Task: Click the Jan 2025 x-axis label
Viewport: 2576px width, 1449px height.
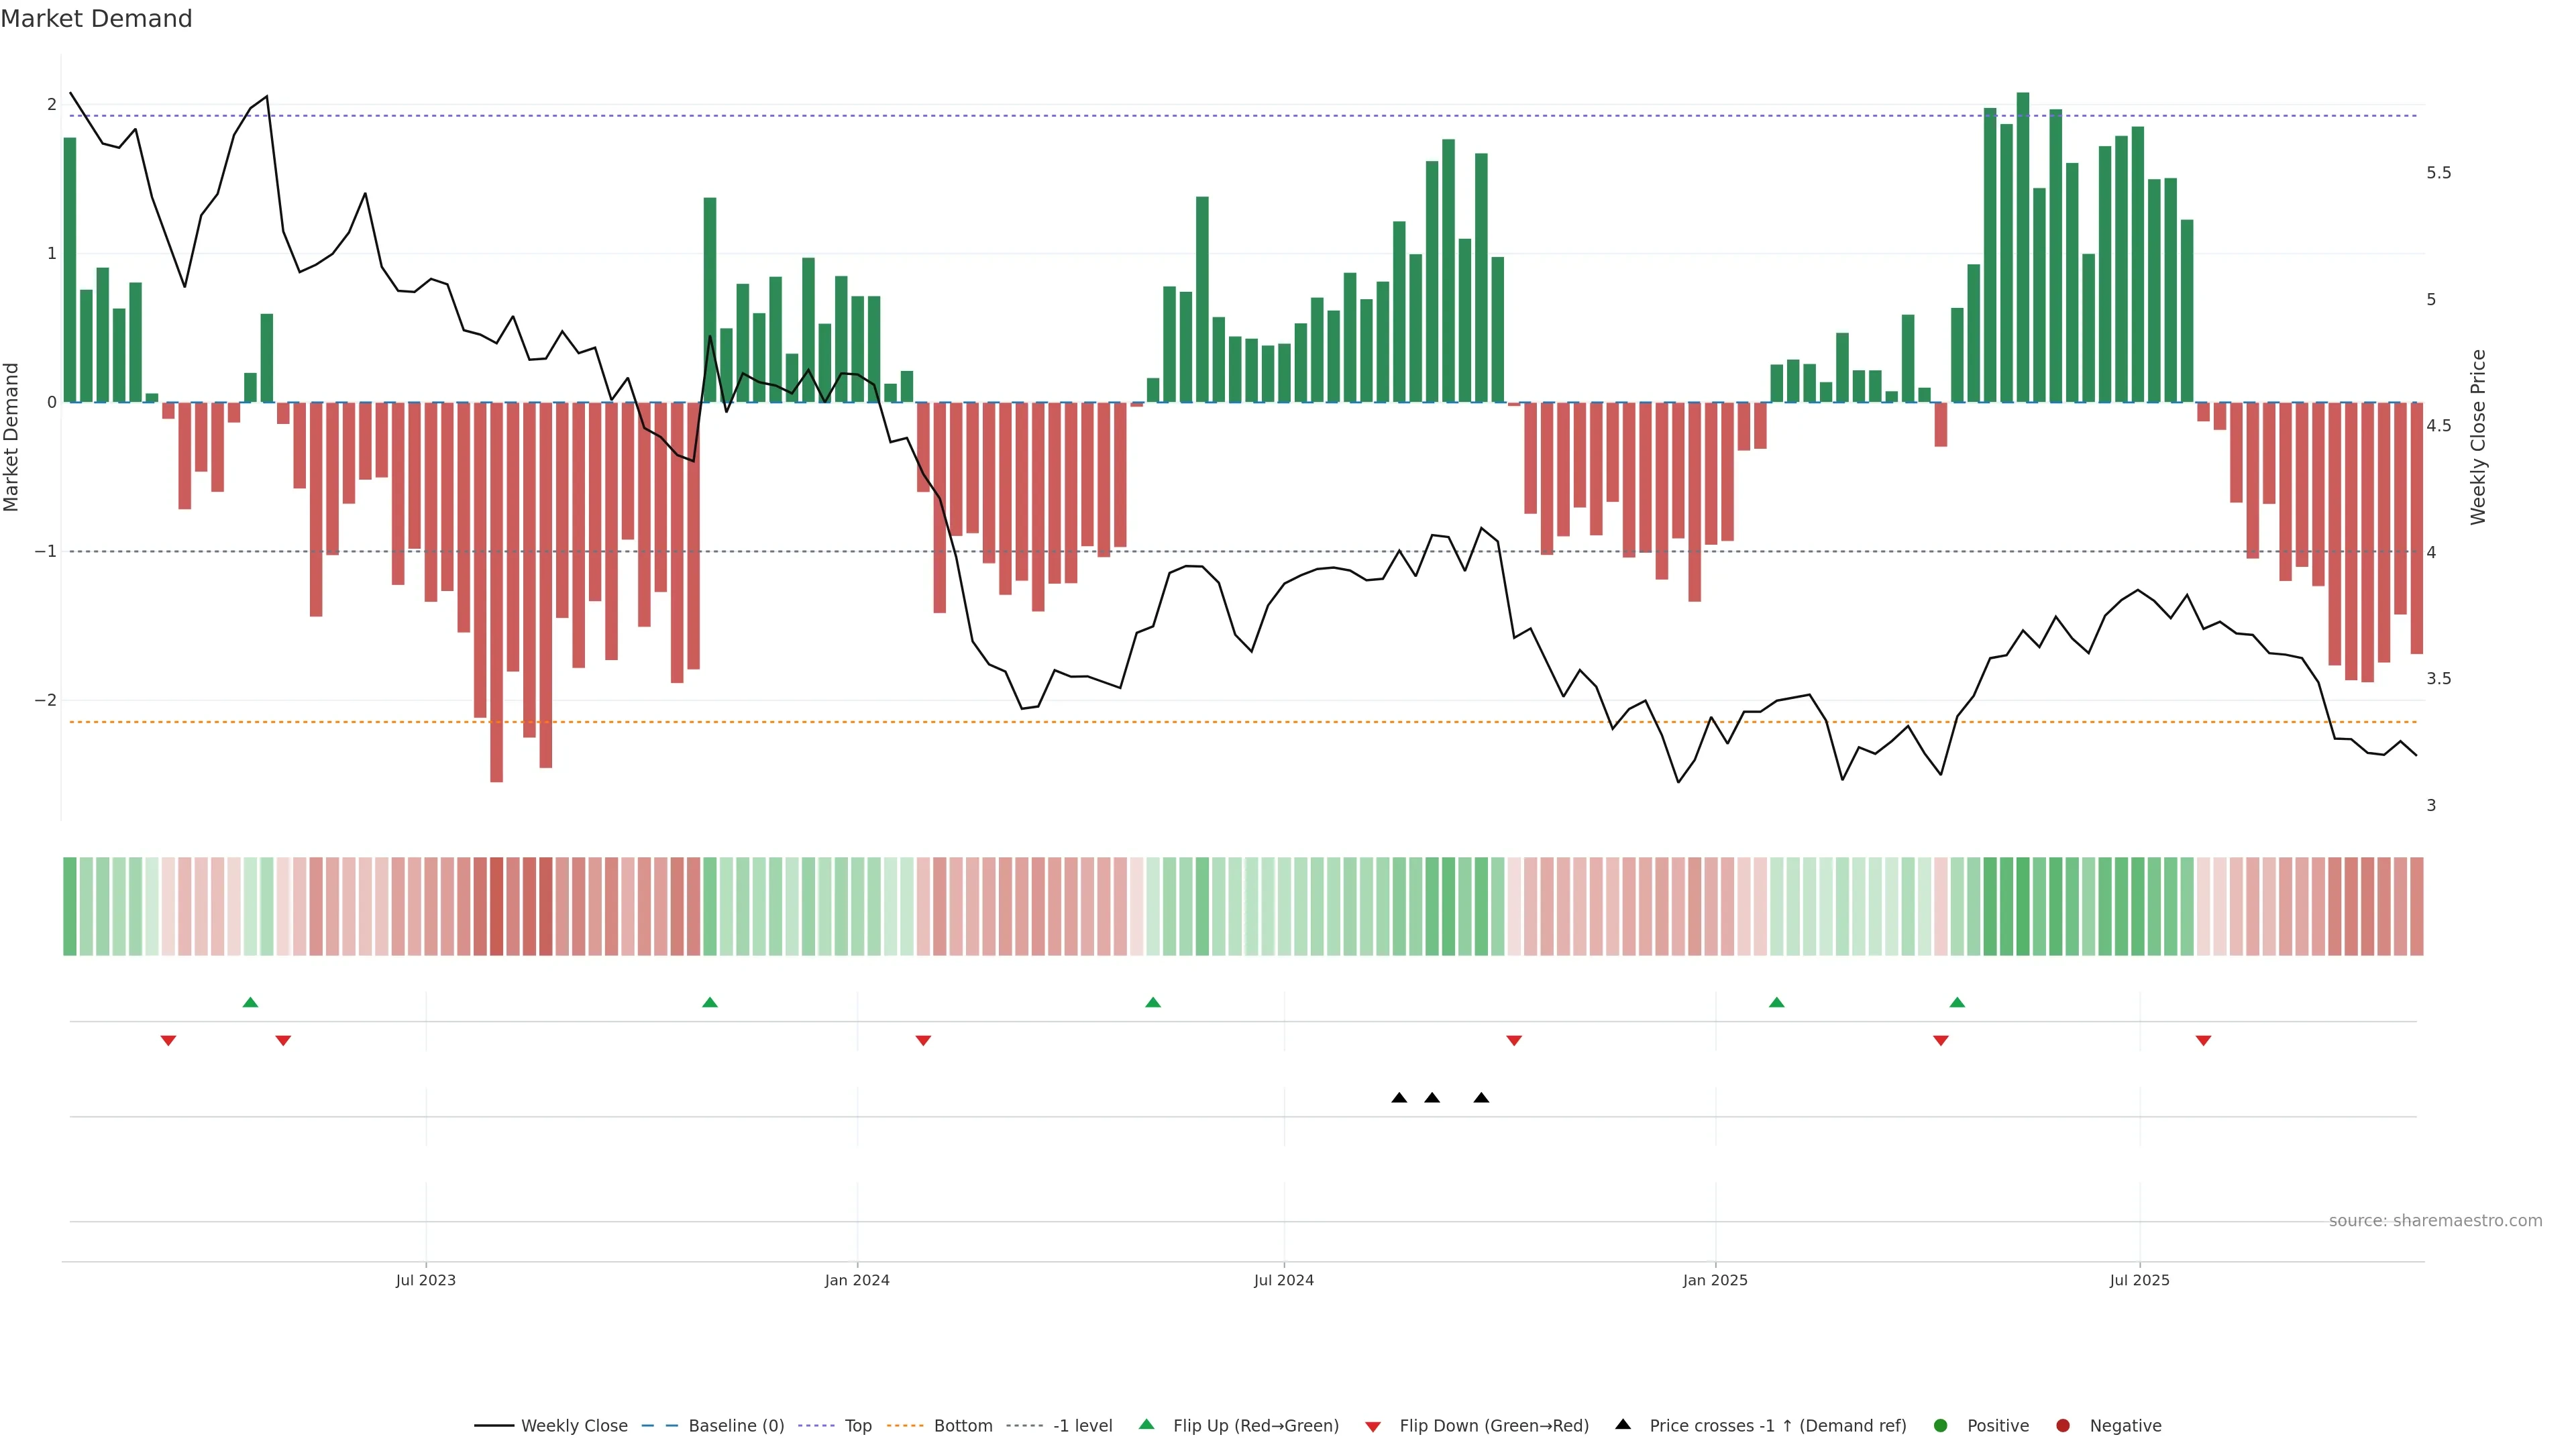Action: [1715, 1280]
